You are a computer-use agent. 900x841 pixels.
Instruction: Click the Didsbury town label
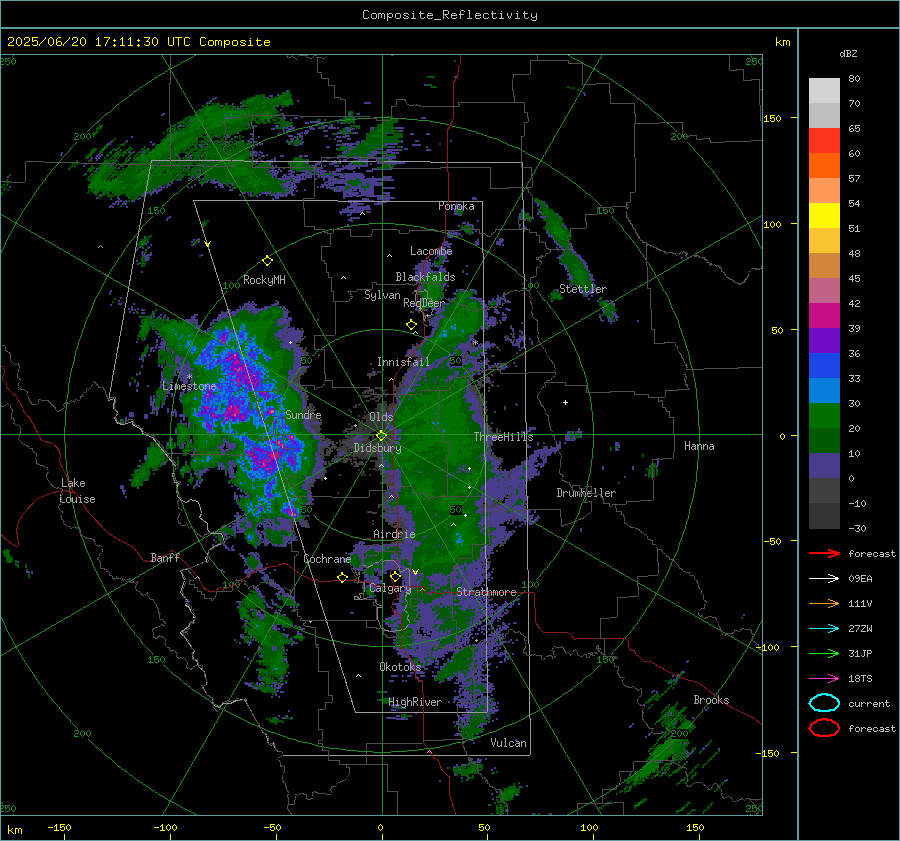[377, 448]
